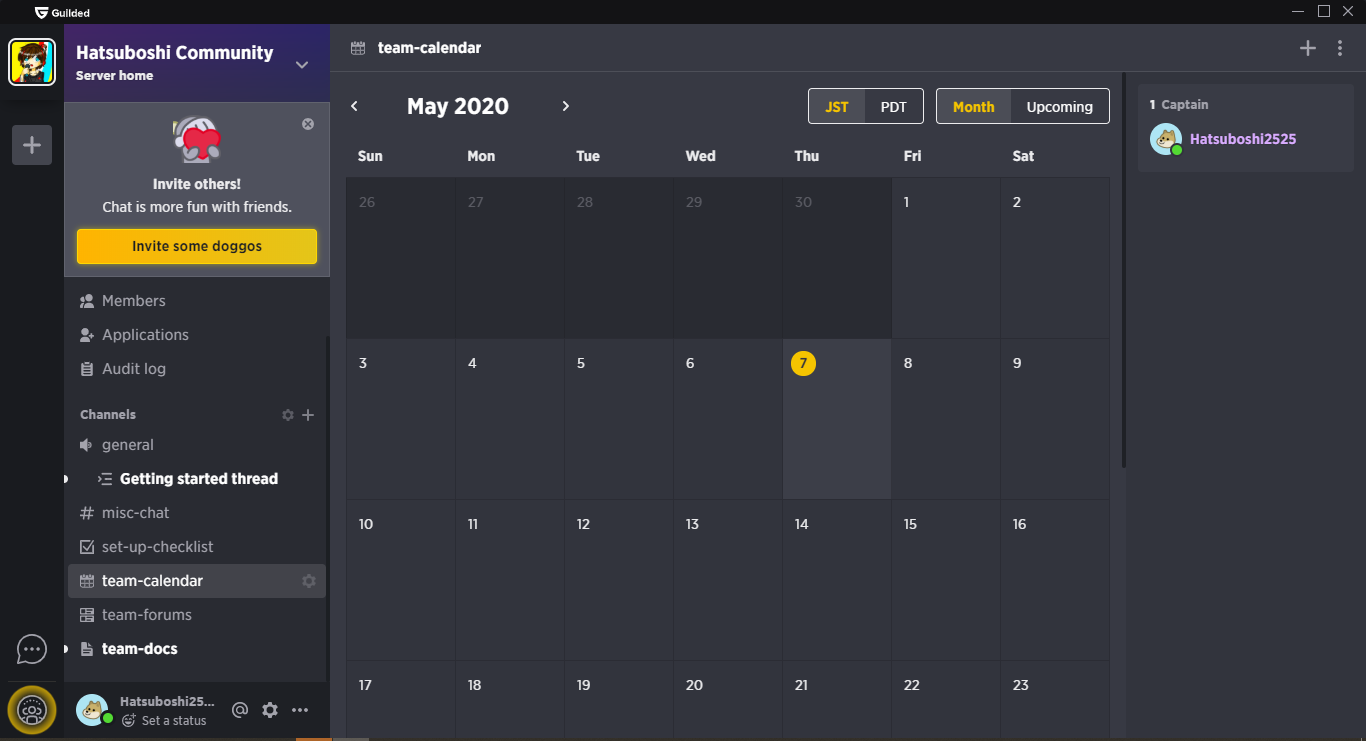
Task: Select May 15 calendar cell
Action: 946,580
